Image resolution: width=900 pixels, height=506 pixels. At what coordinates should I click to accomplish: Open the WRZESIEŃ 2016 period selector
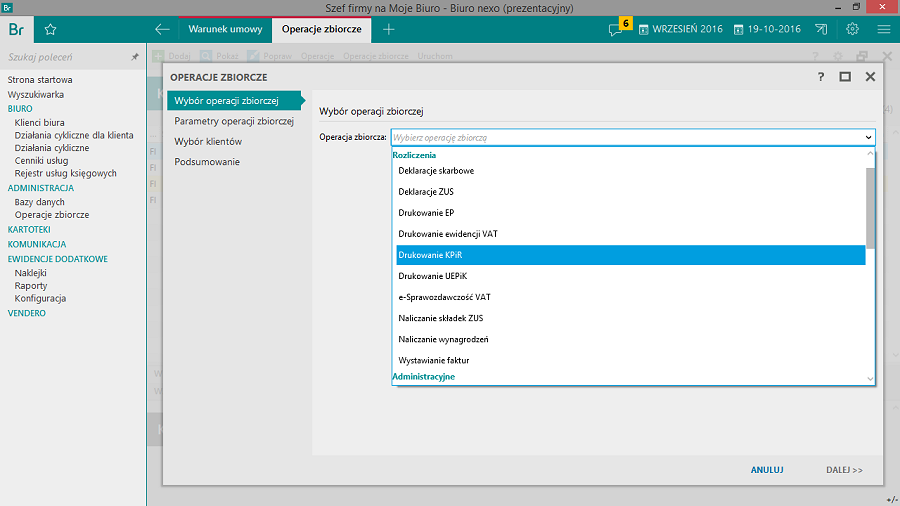coord(680,29)
